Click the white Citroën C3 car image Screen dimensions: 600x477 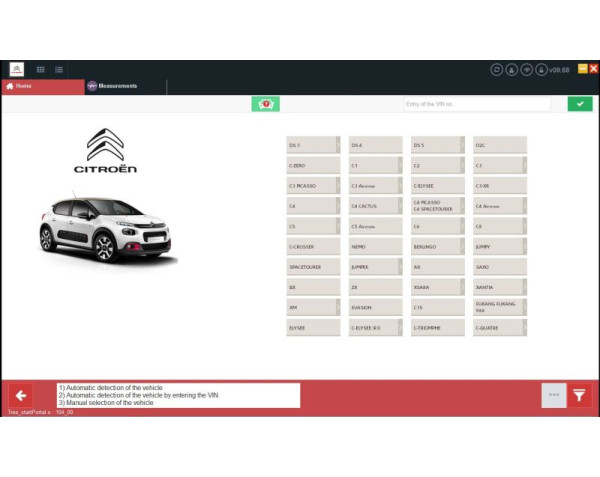point(106,228)
